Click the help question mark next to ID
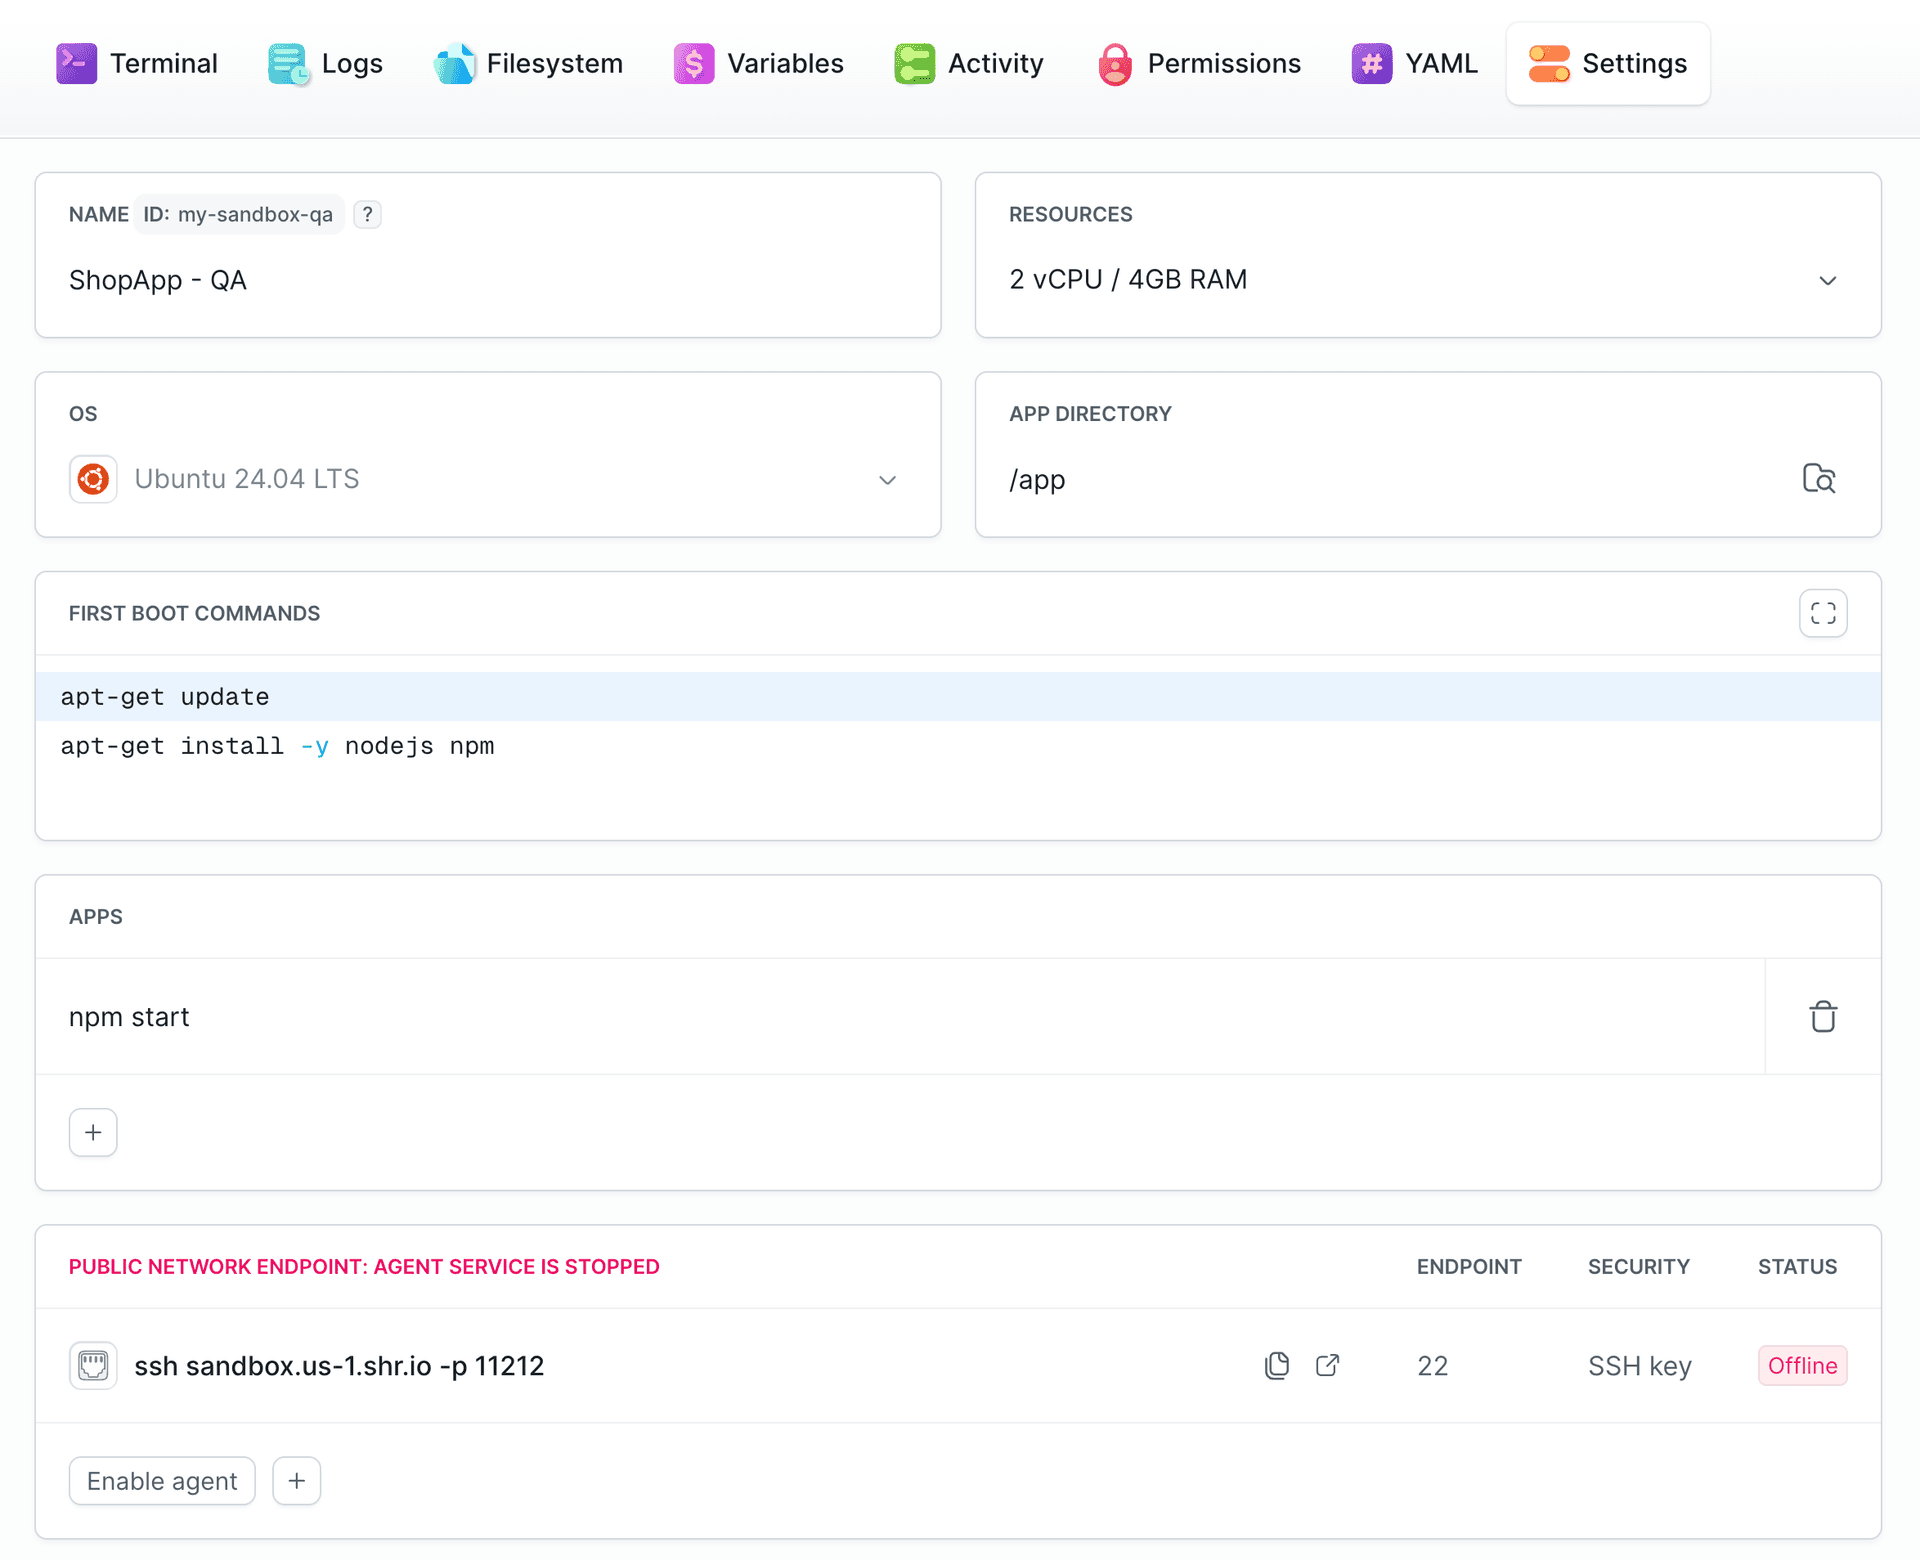This screenshot has height=1560, width=1920. tap(367, 214)
